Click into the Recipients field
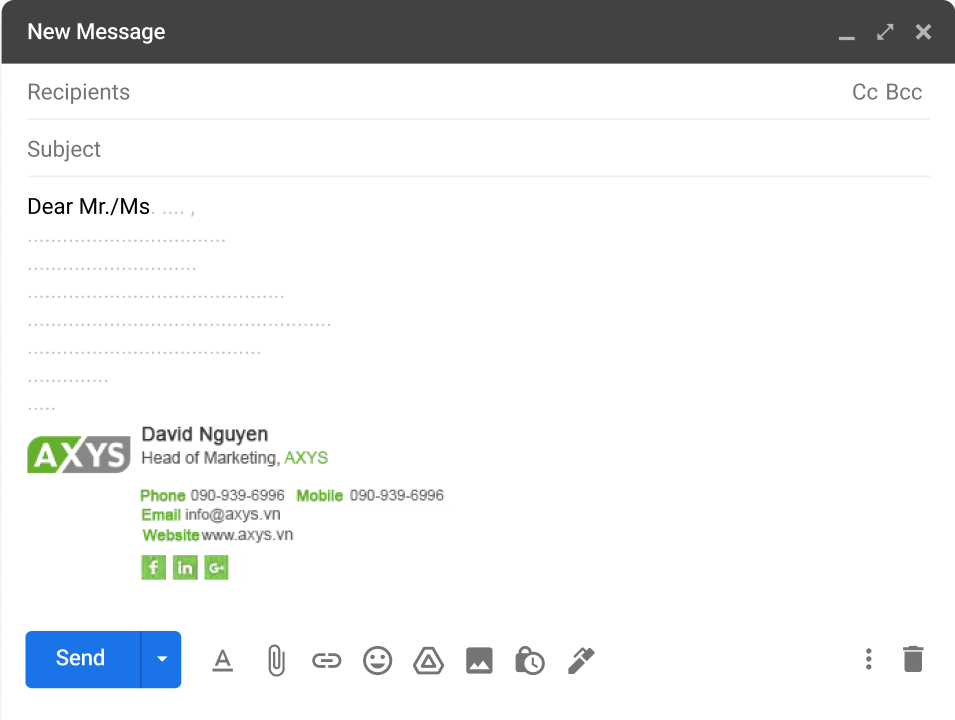The width and height of the screenshot is (955, 720). point(400,92)
